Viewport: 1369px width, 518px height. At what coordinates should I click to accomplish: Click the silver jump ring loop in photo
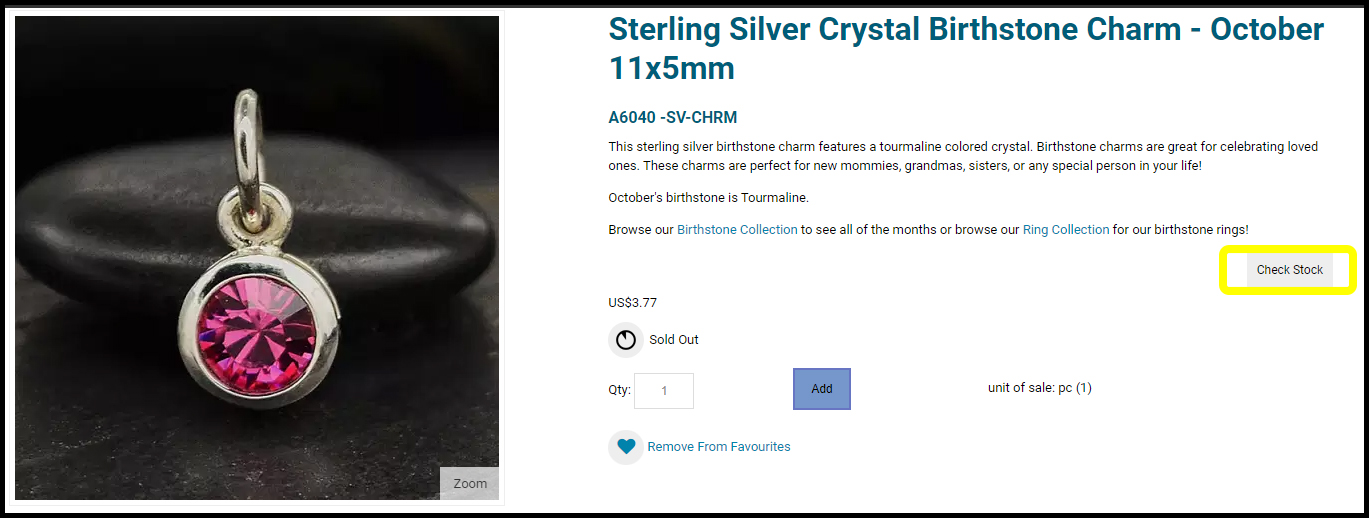coord(248,140)
